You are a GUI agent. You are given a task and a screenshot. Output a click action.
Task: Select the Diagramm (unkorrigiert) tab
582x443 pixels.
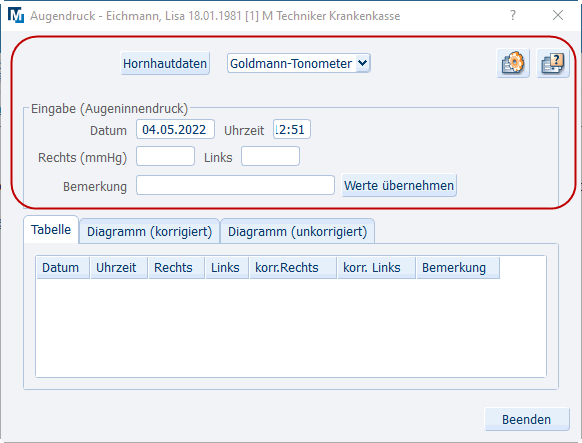click(x=297, y=232)
